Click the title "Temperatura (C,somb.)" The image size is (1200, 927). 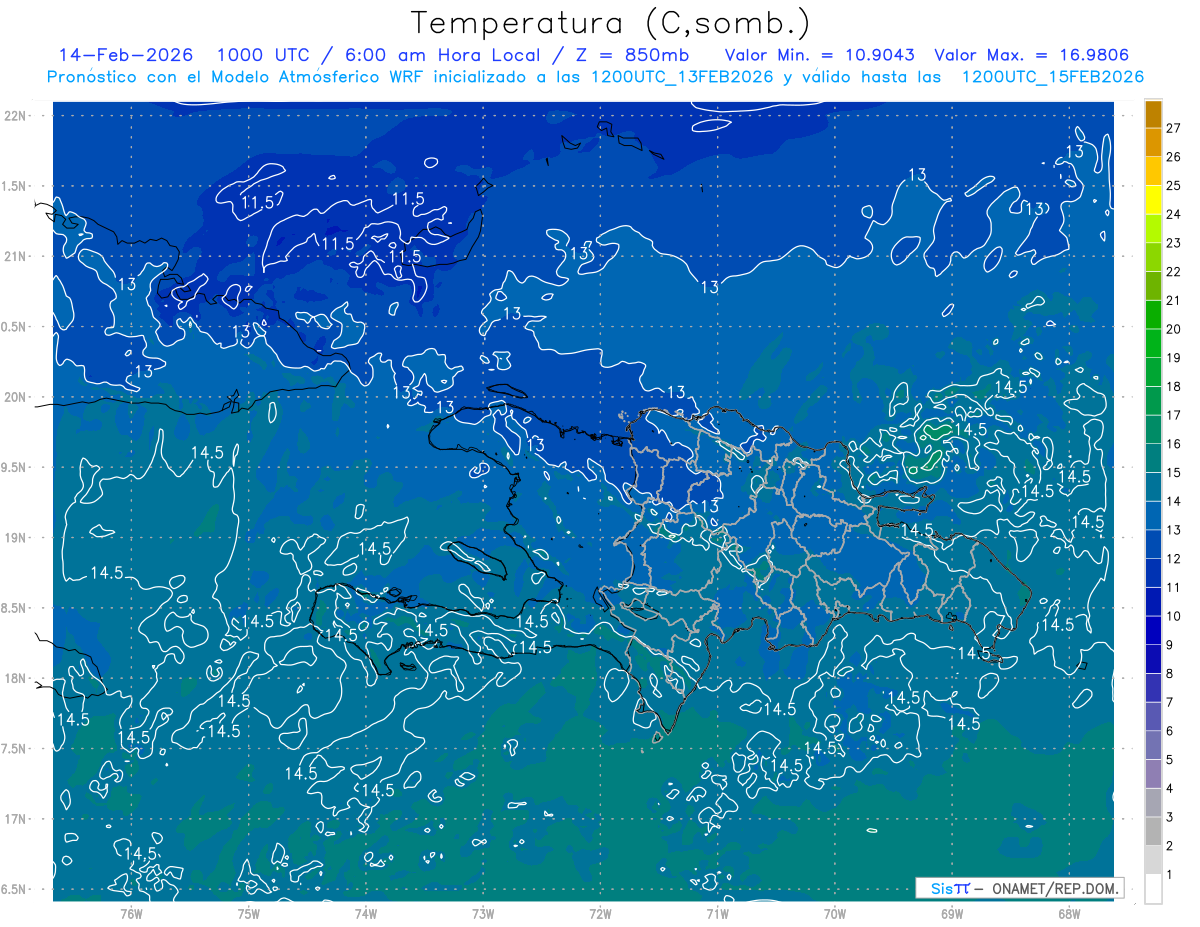pos(611,23)
